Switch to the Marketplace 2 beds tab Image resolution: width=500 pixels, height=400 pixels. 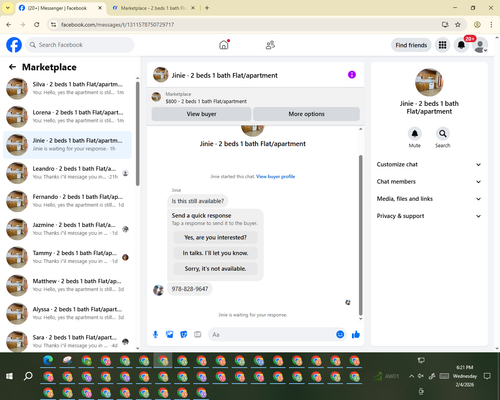153,8
